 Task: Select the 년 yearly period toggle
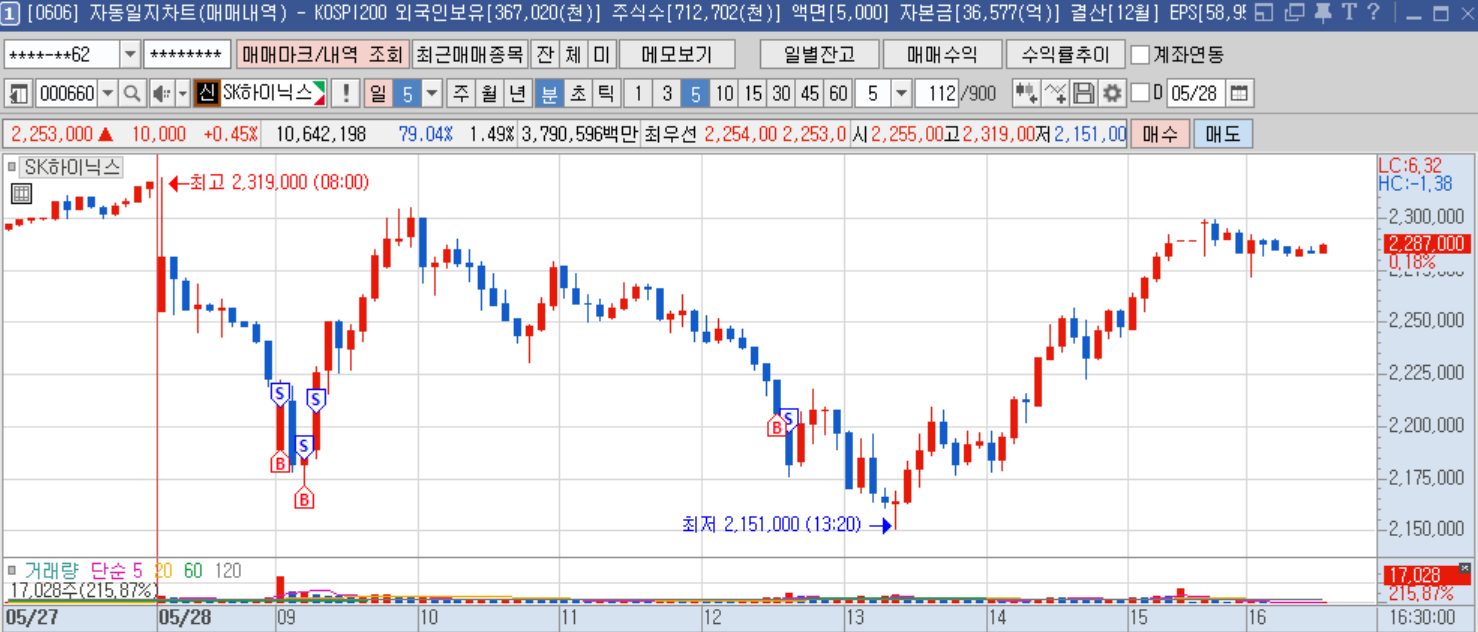click(517, 94)
